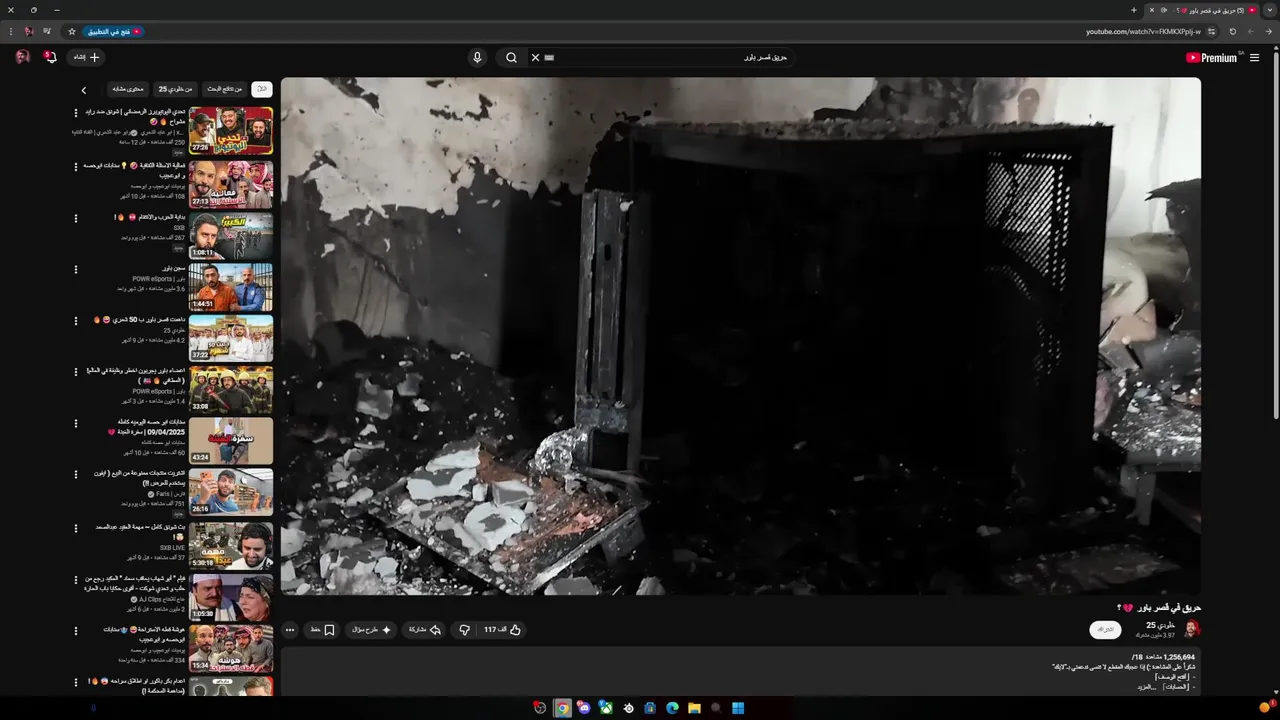
Task: Mute the tab via audio icon
Action: [x=1164, y=10]
